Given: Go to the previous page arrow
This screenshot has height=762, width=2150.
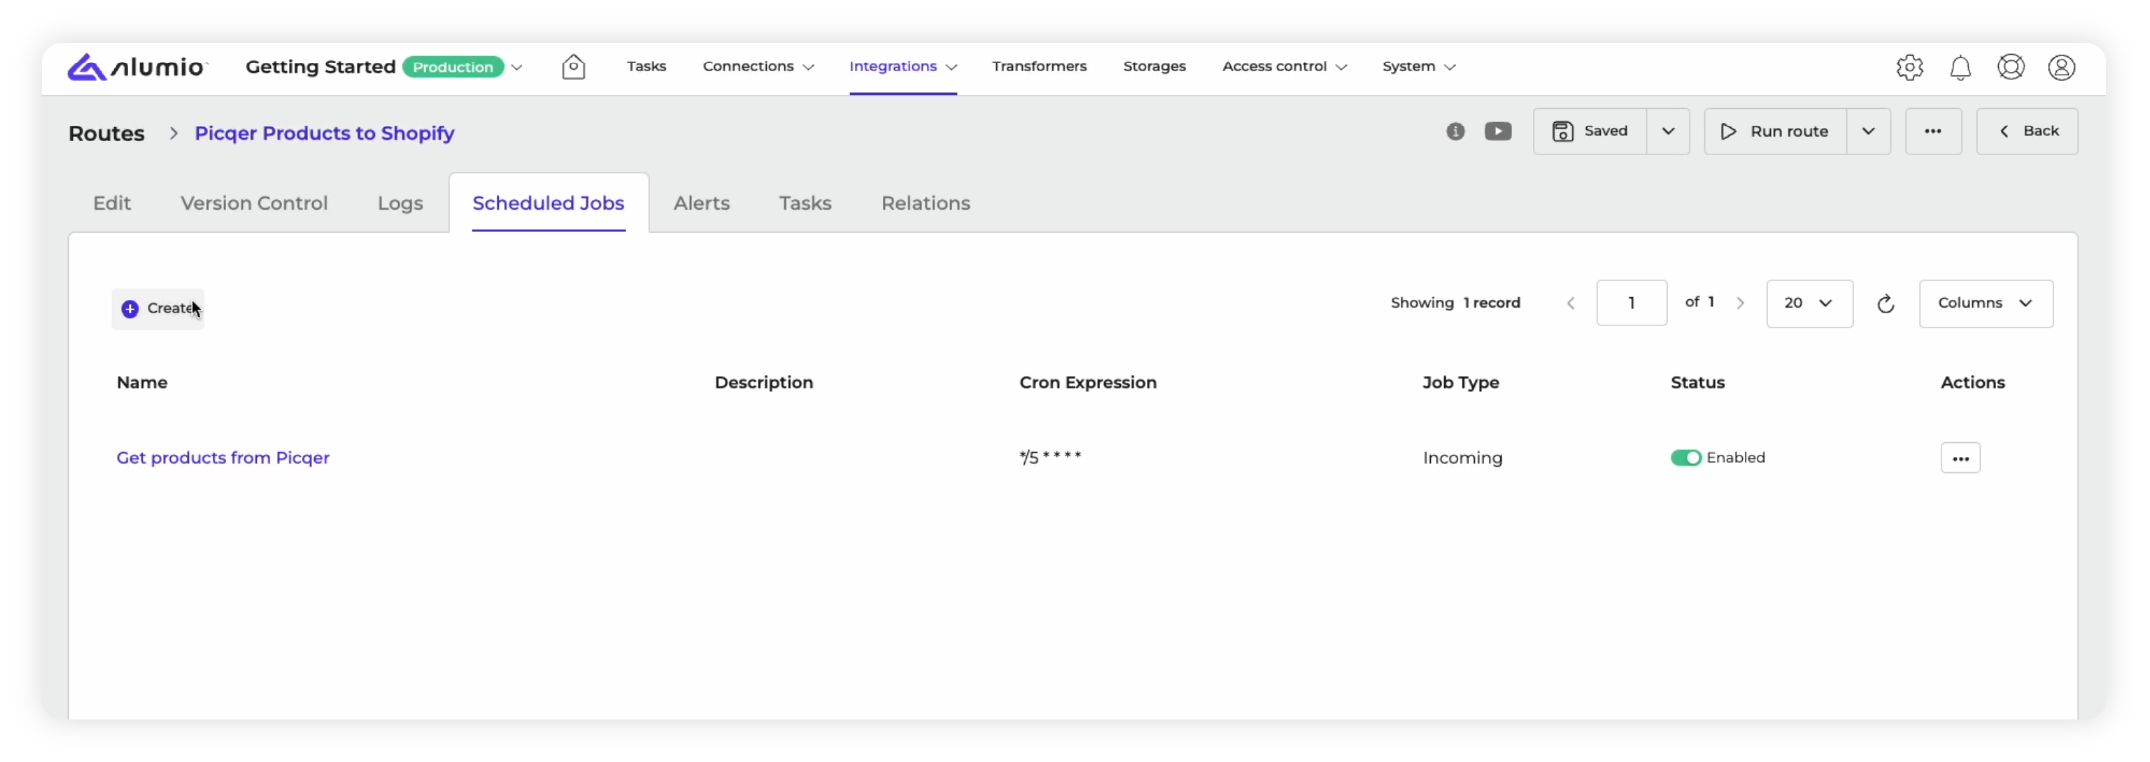Looking at the screenshot, I should pyautogui.click(x=1570, y=303).
